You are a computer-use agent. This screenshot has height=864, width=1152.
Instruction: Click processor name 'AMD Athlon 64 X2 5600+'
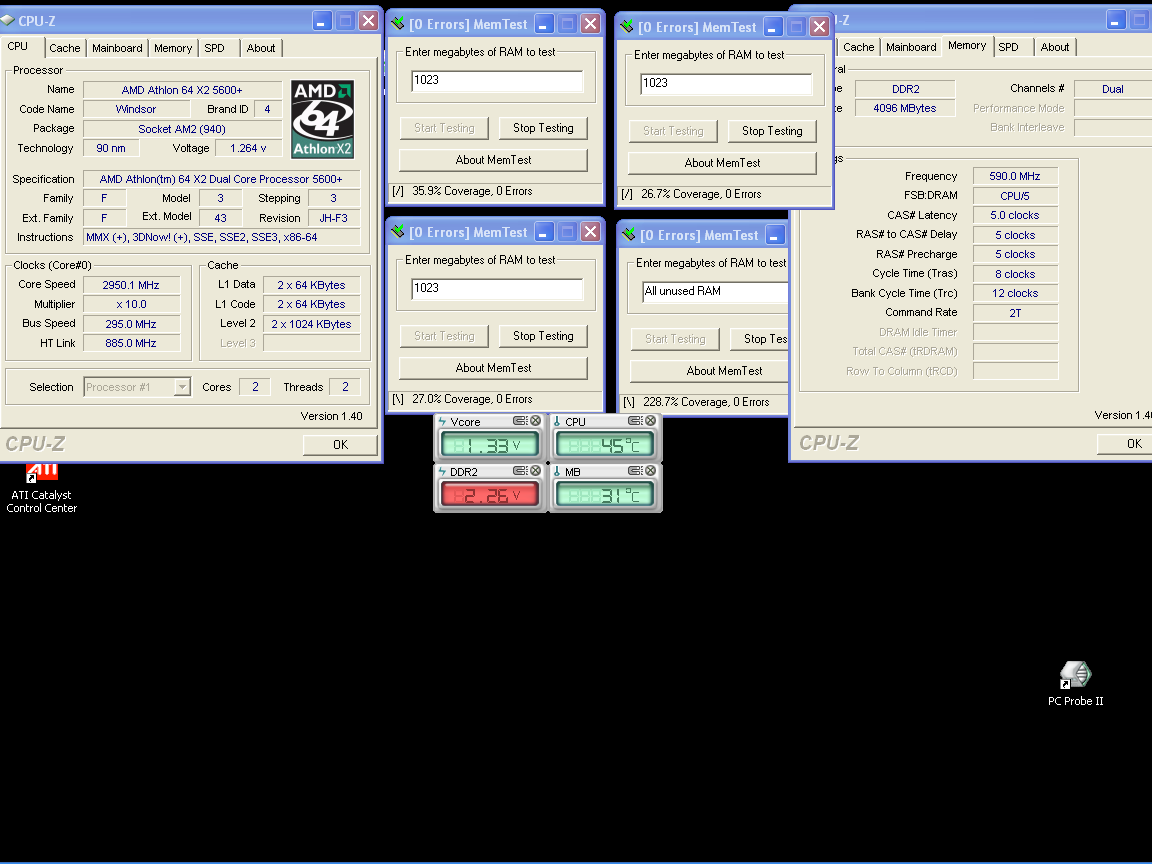182,90
